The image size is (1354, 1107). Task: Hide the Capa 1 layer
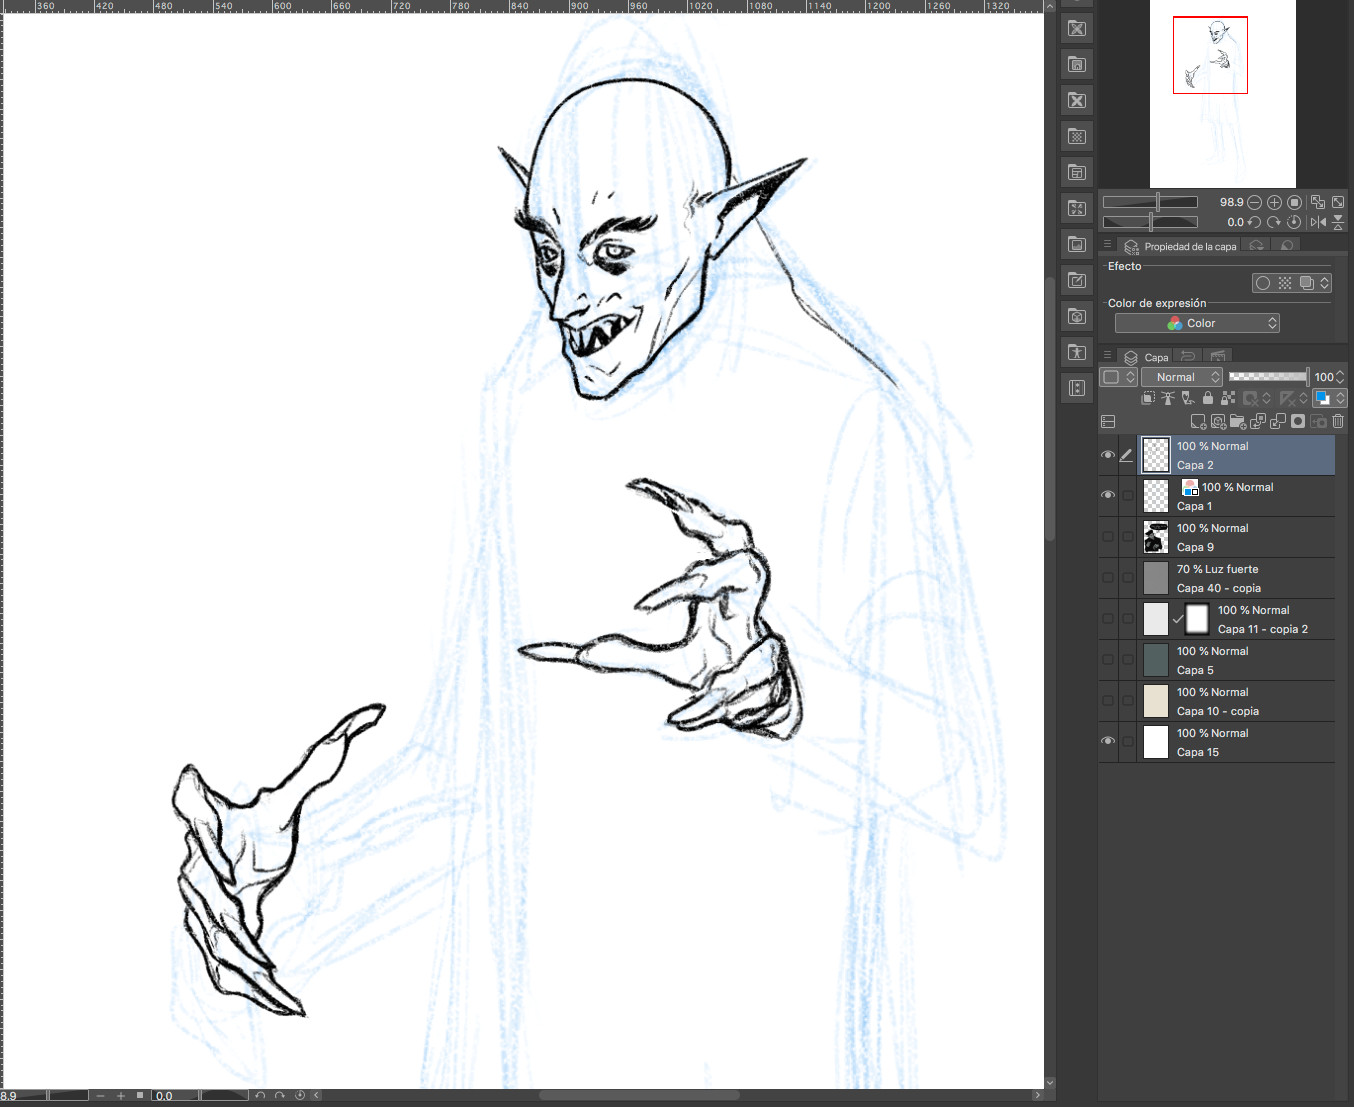point(1108,495)
